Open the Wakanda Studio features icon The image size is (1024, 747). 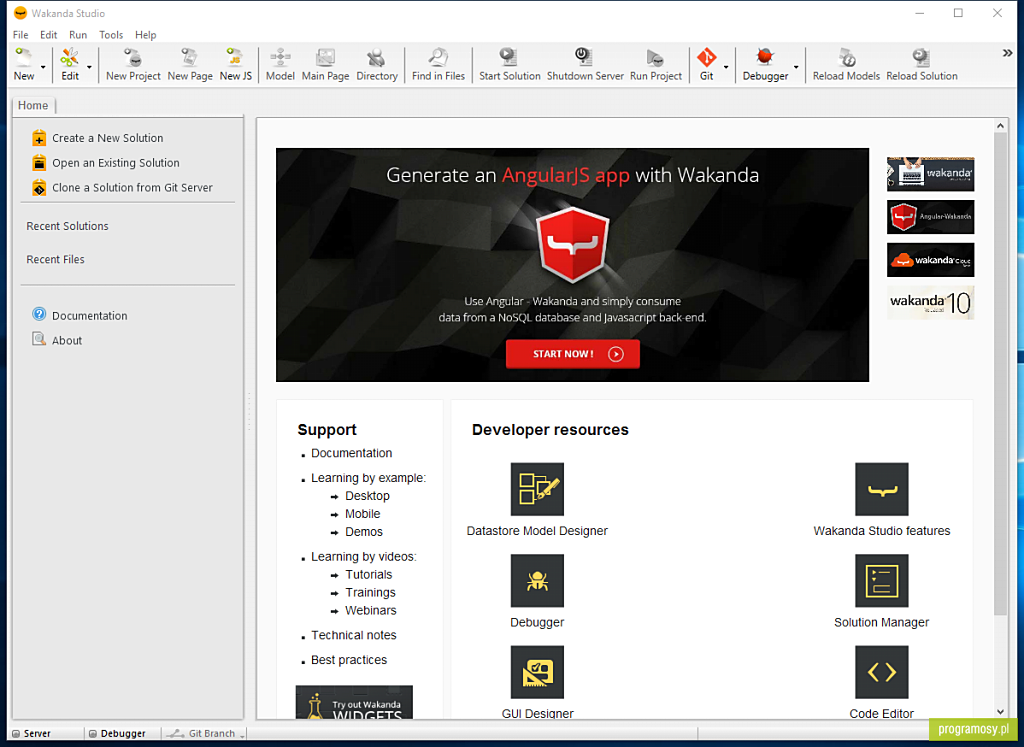[882, 489]
